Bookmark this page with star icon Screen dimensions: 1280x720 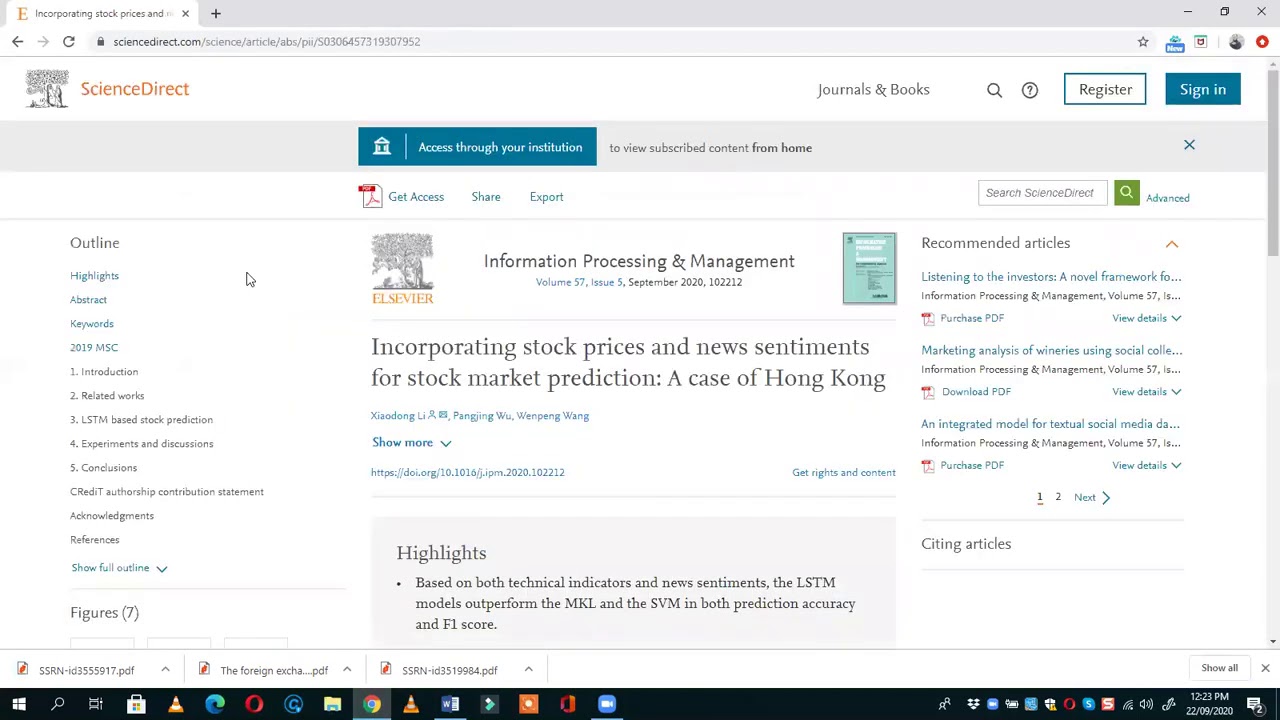point(1143,42)
